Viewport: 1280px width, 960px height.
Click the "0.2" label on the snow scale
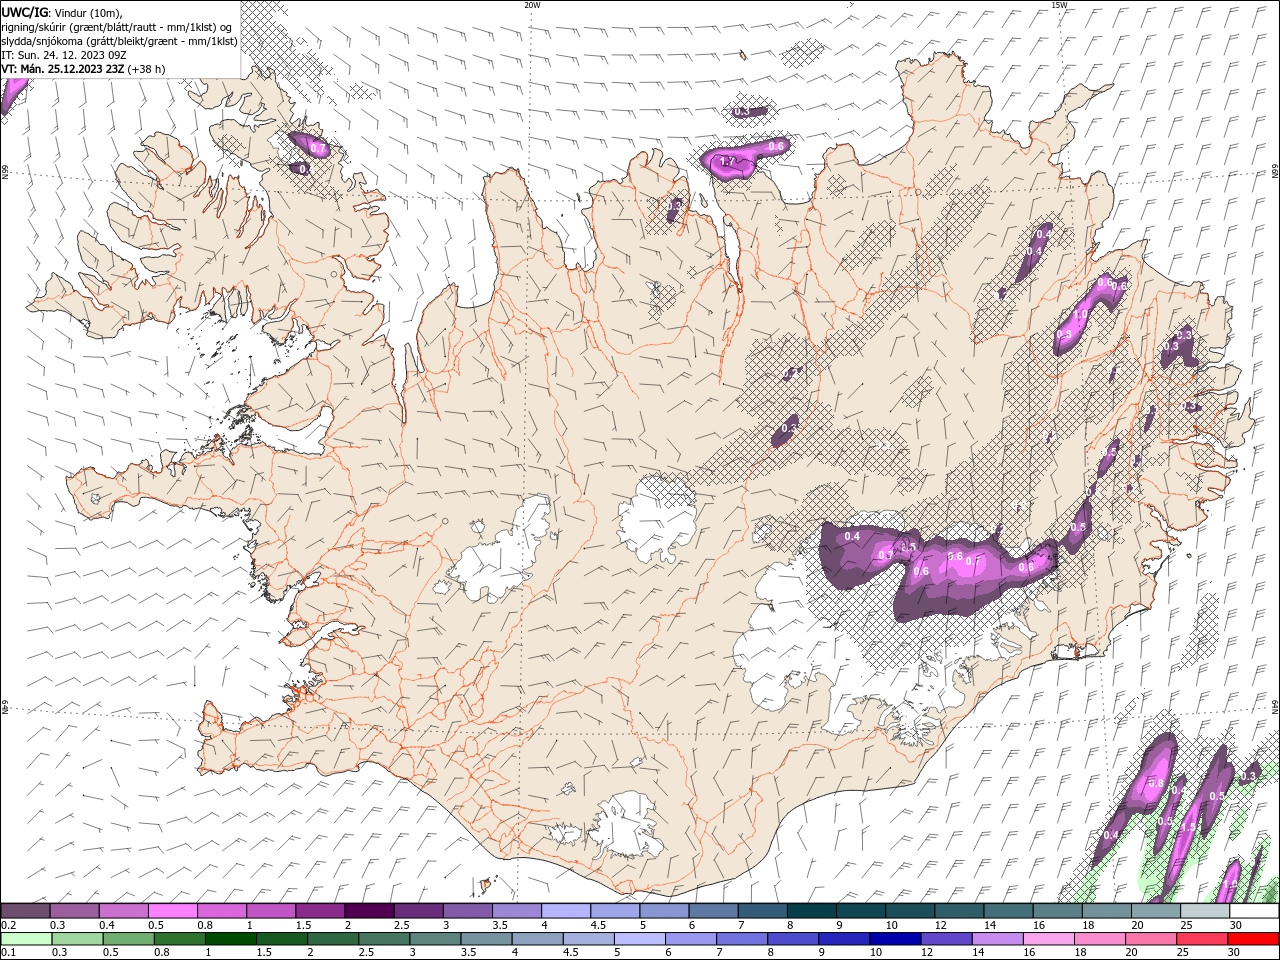coord(9,925)
